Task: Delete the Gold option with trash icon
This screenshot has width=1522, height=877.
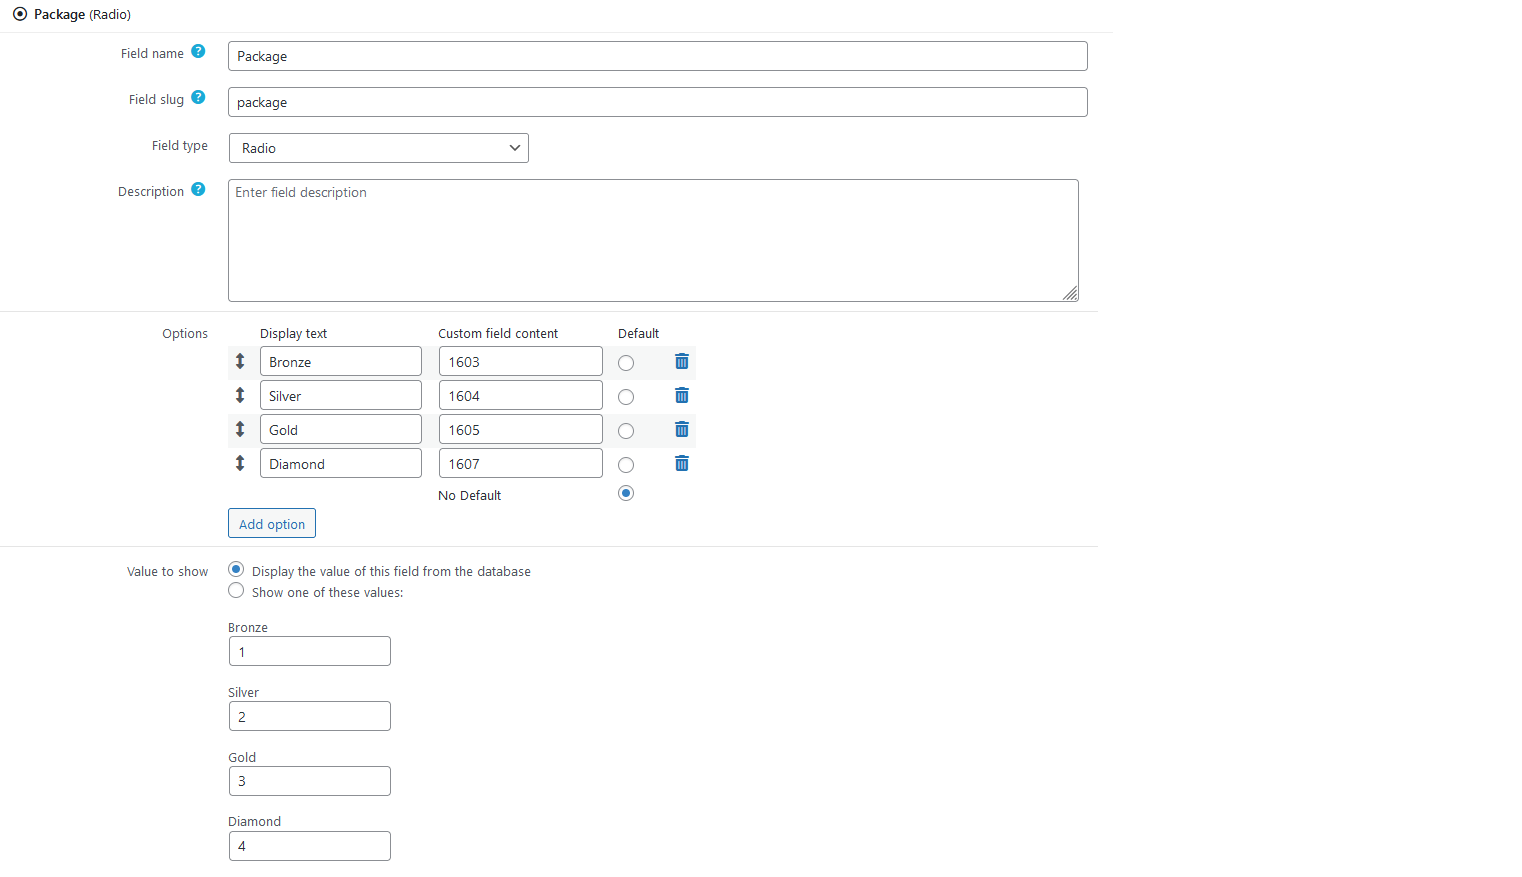Action: coord(682,429)
